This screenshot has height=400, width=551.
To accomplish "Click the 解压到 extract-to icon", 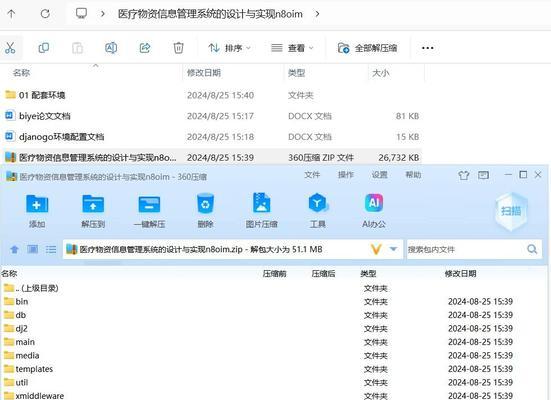I will pos(93,204).
